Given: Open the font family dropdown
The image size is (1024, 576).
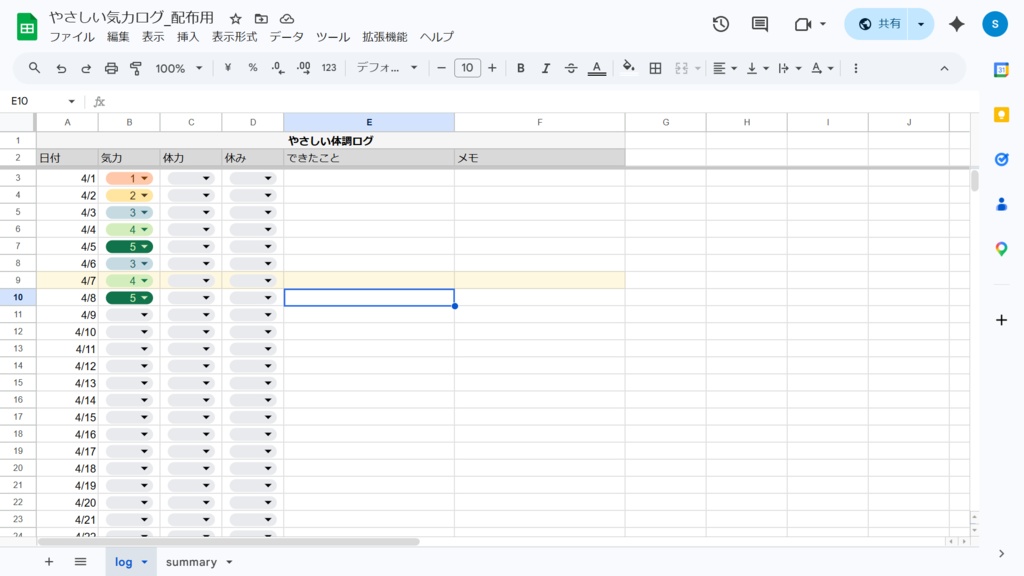Looking at the screenshot, I should pos(387,68).
